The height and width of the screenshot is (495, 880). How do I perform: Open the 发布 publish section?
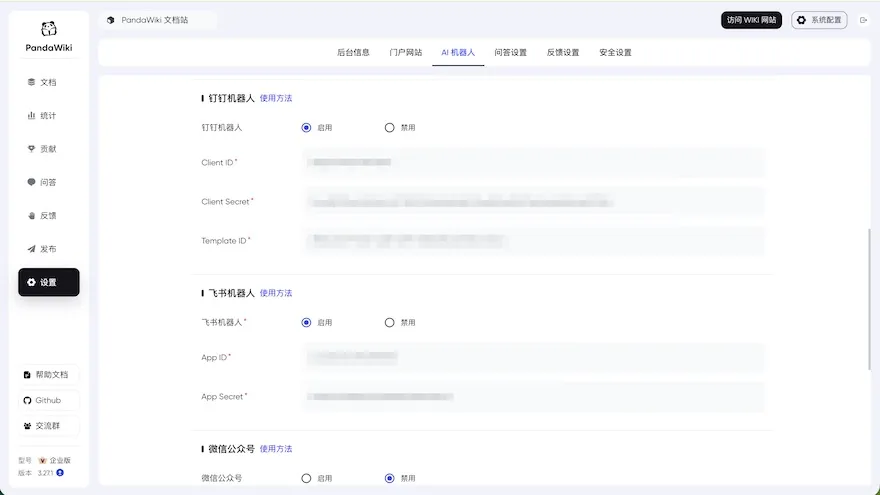[x=49, y=249]
